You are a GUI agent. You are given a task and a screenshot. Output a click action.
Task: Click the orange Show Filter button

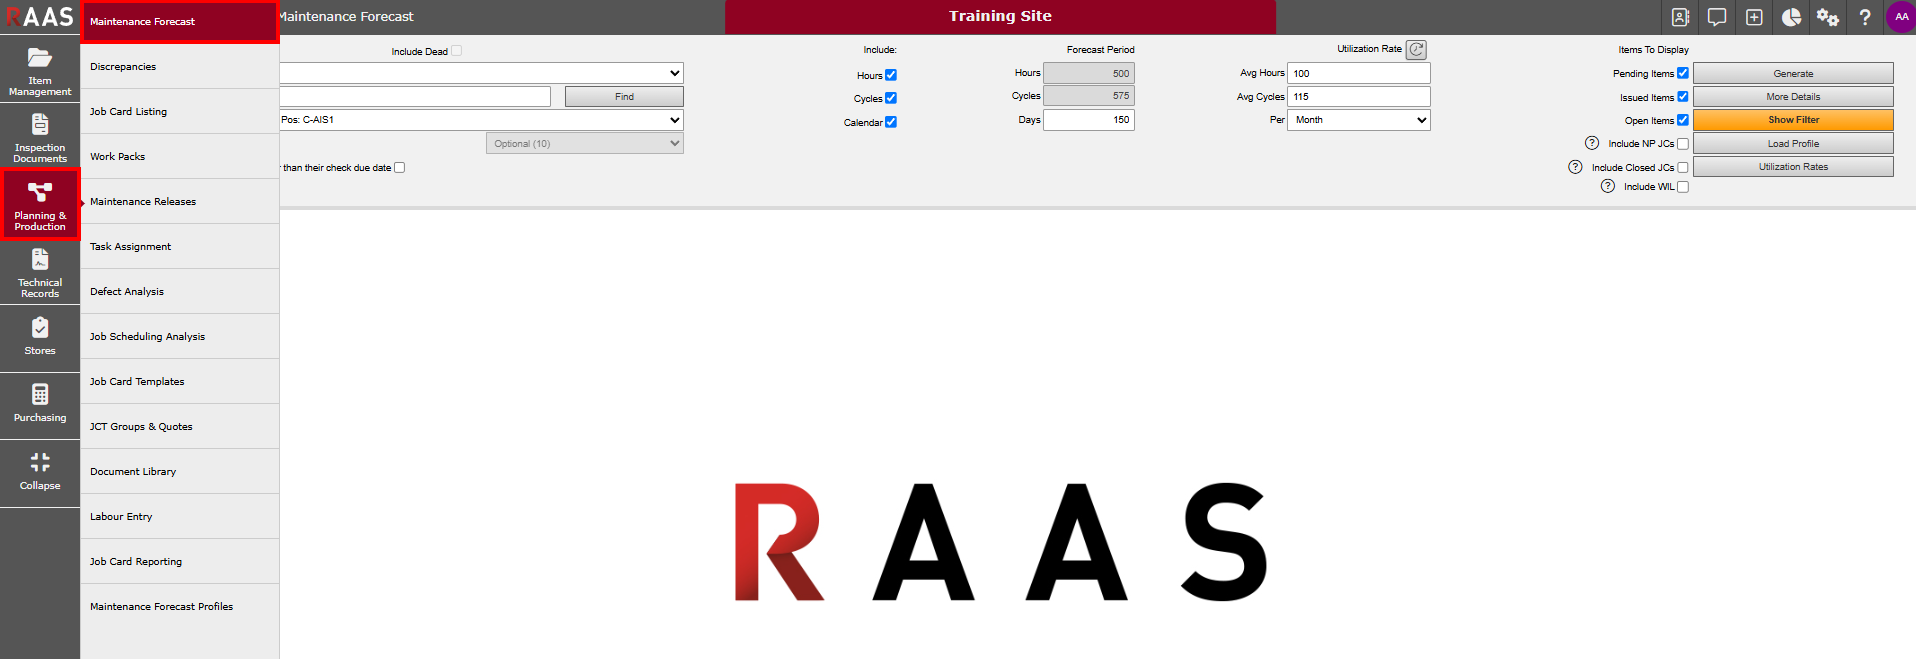pyautogui.click(x=1793, y=120)
